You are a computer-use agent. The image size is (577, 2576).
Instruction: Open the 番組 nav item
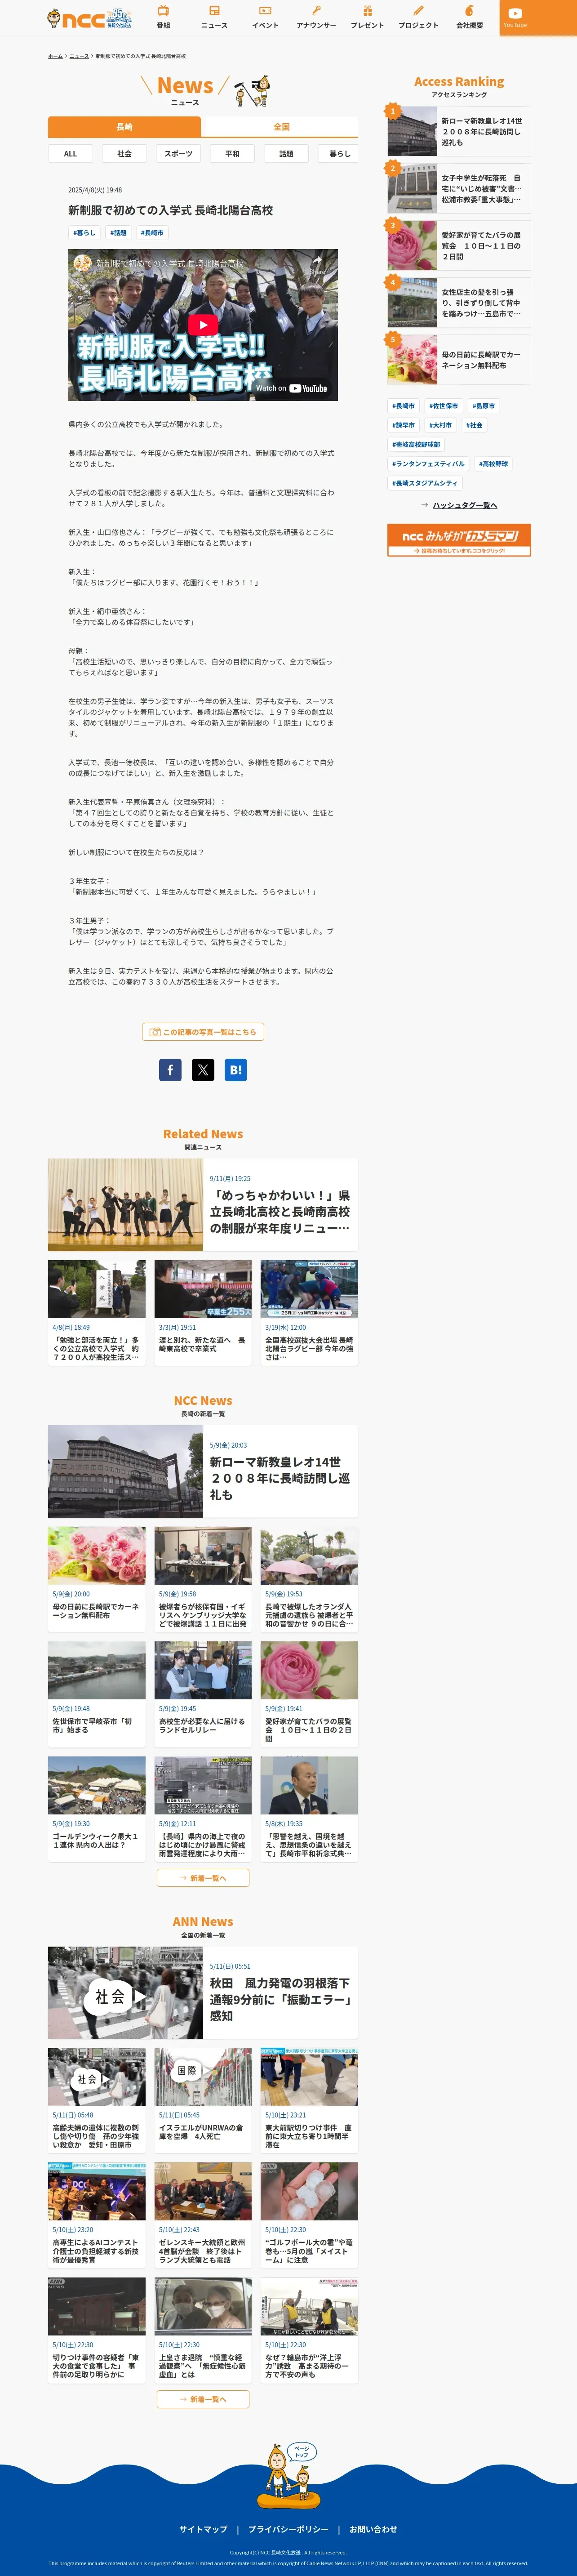click(163, 18)
